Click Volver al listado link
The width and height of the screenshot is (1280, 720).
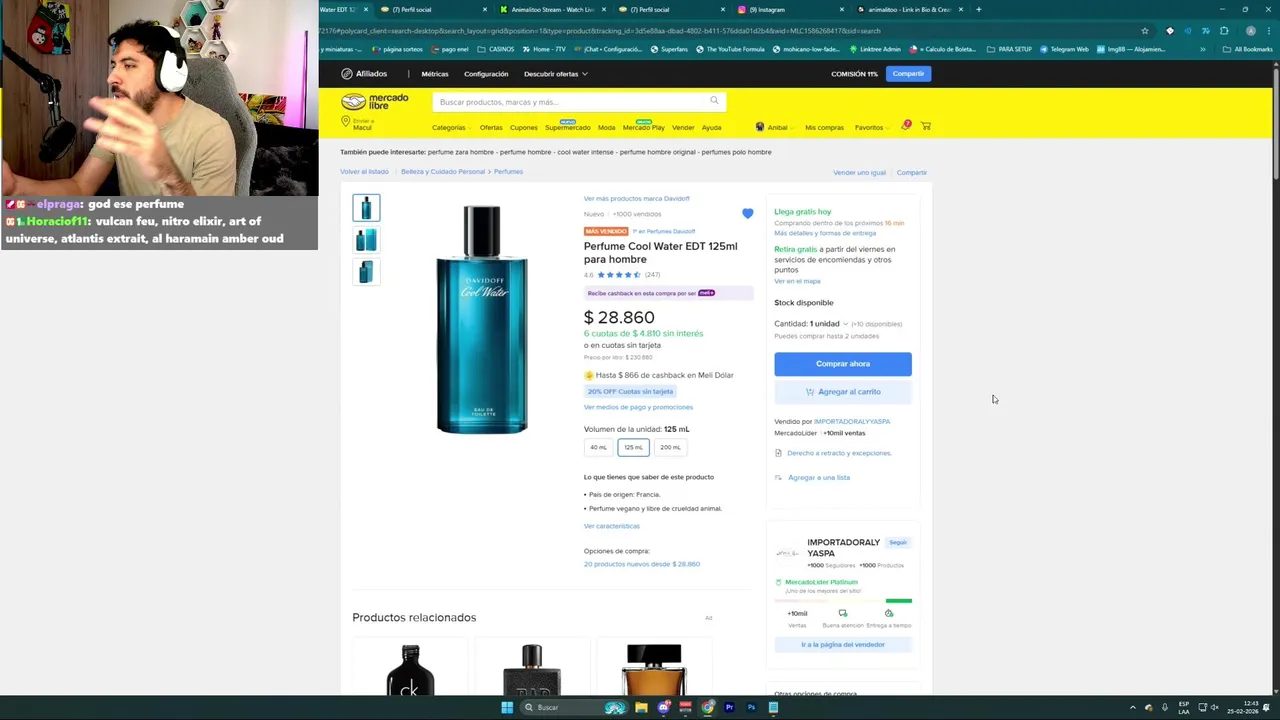tap(364, 172)
